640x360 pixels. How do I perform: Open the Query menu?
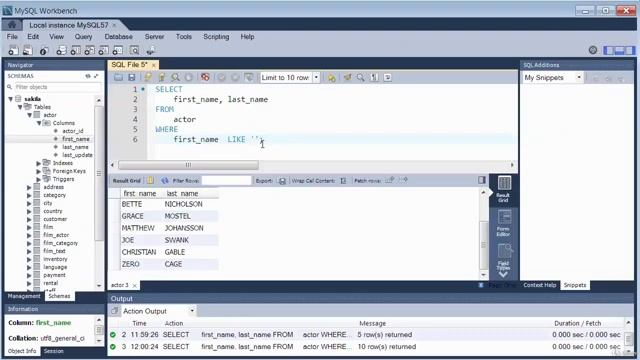click(x=83, y=37)
